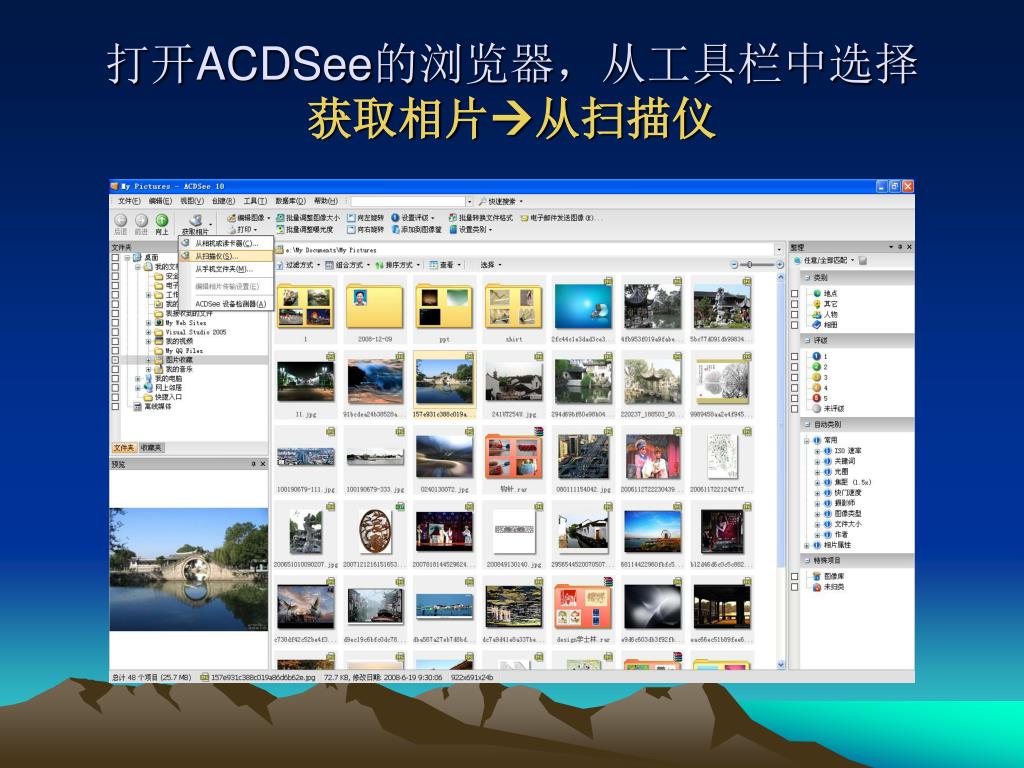Pin the 预览 preview panel
This screenshot has width=1024, height=768.
253,464
